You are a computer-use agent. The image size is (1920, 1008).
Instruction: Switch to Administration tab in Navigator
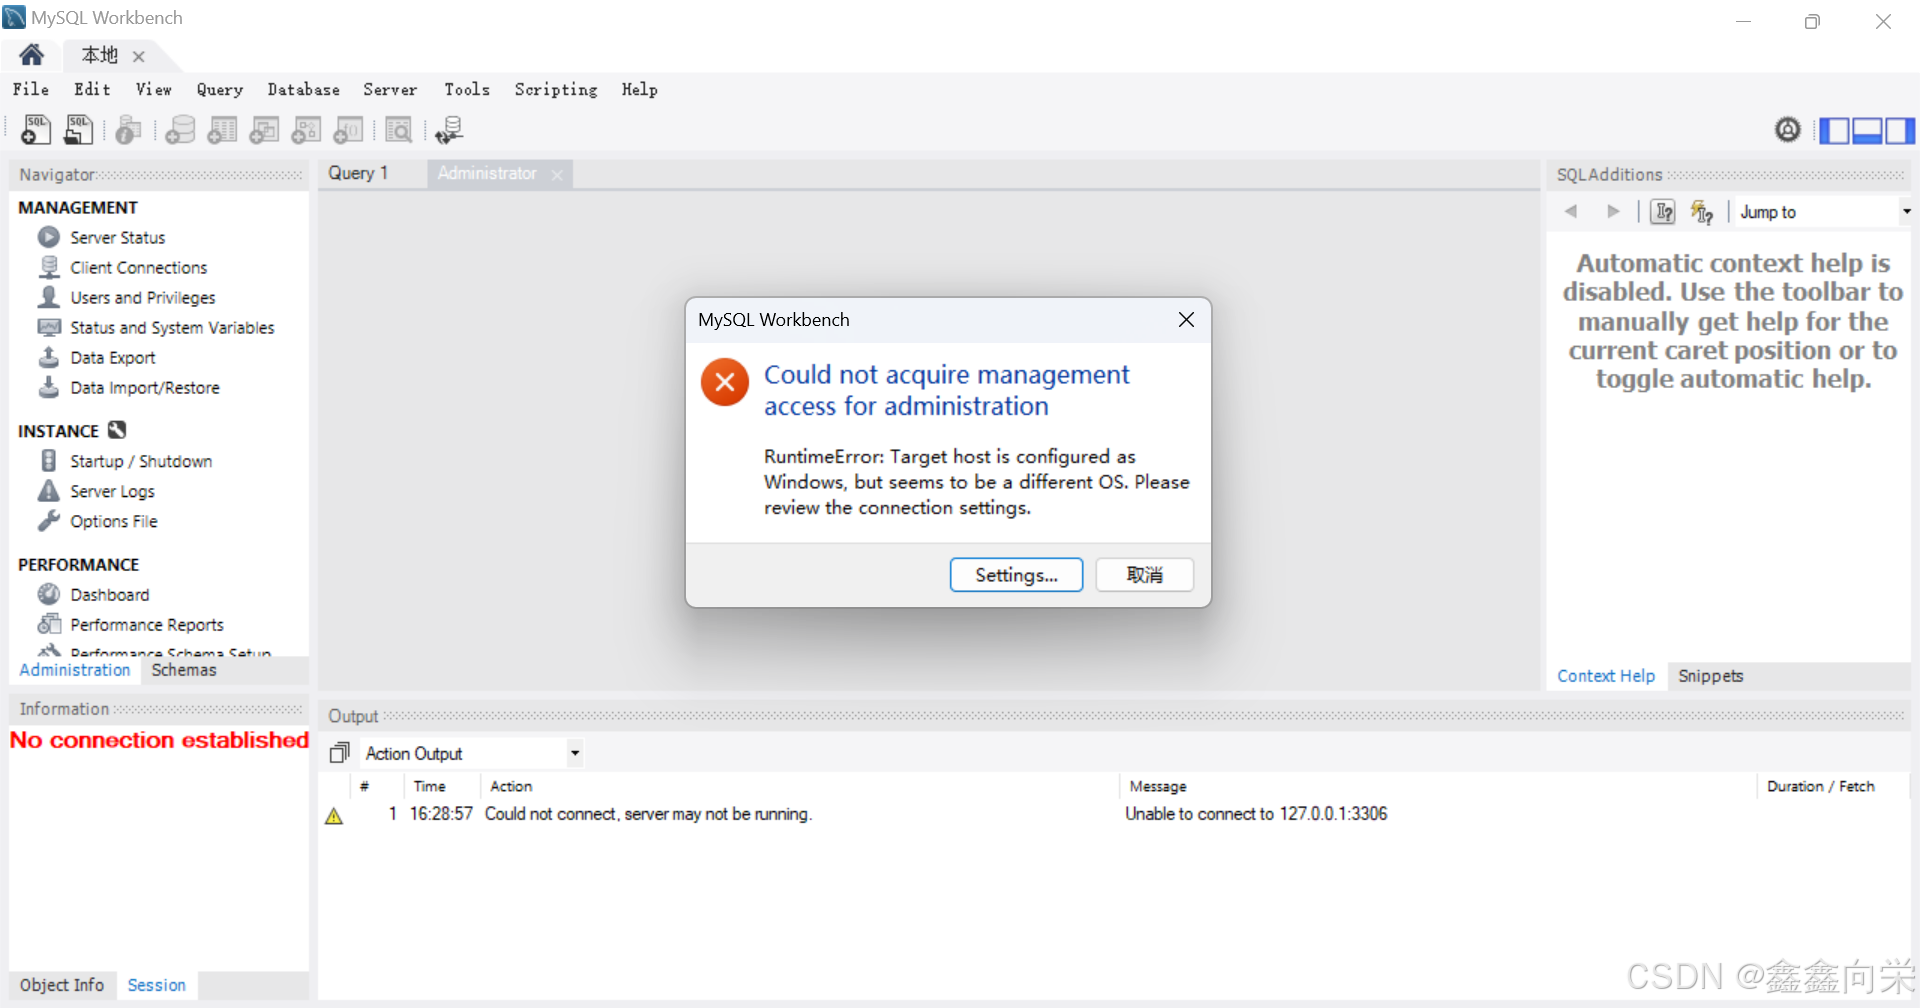tap(75, 670)
